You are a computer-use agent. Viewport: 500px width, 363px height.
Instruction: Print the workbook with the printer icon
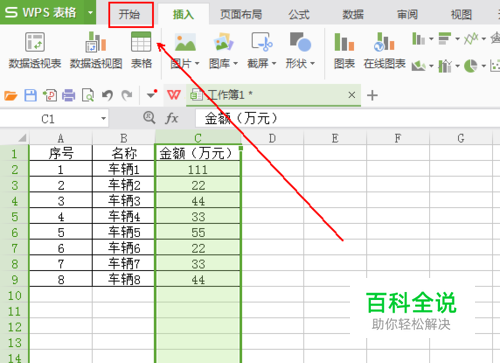point(69,96)
